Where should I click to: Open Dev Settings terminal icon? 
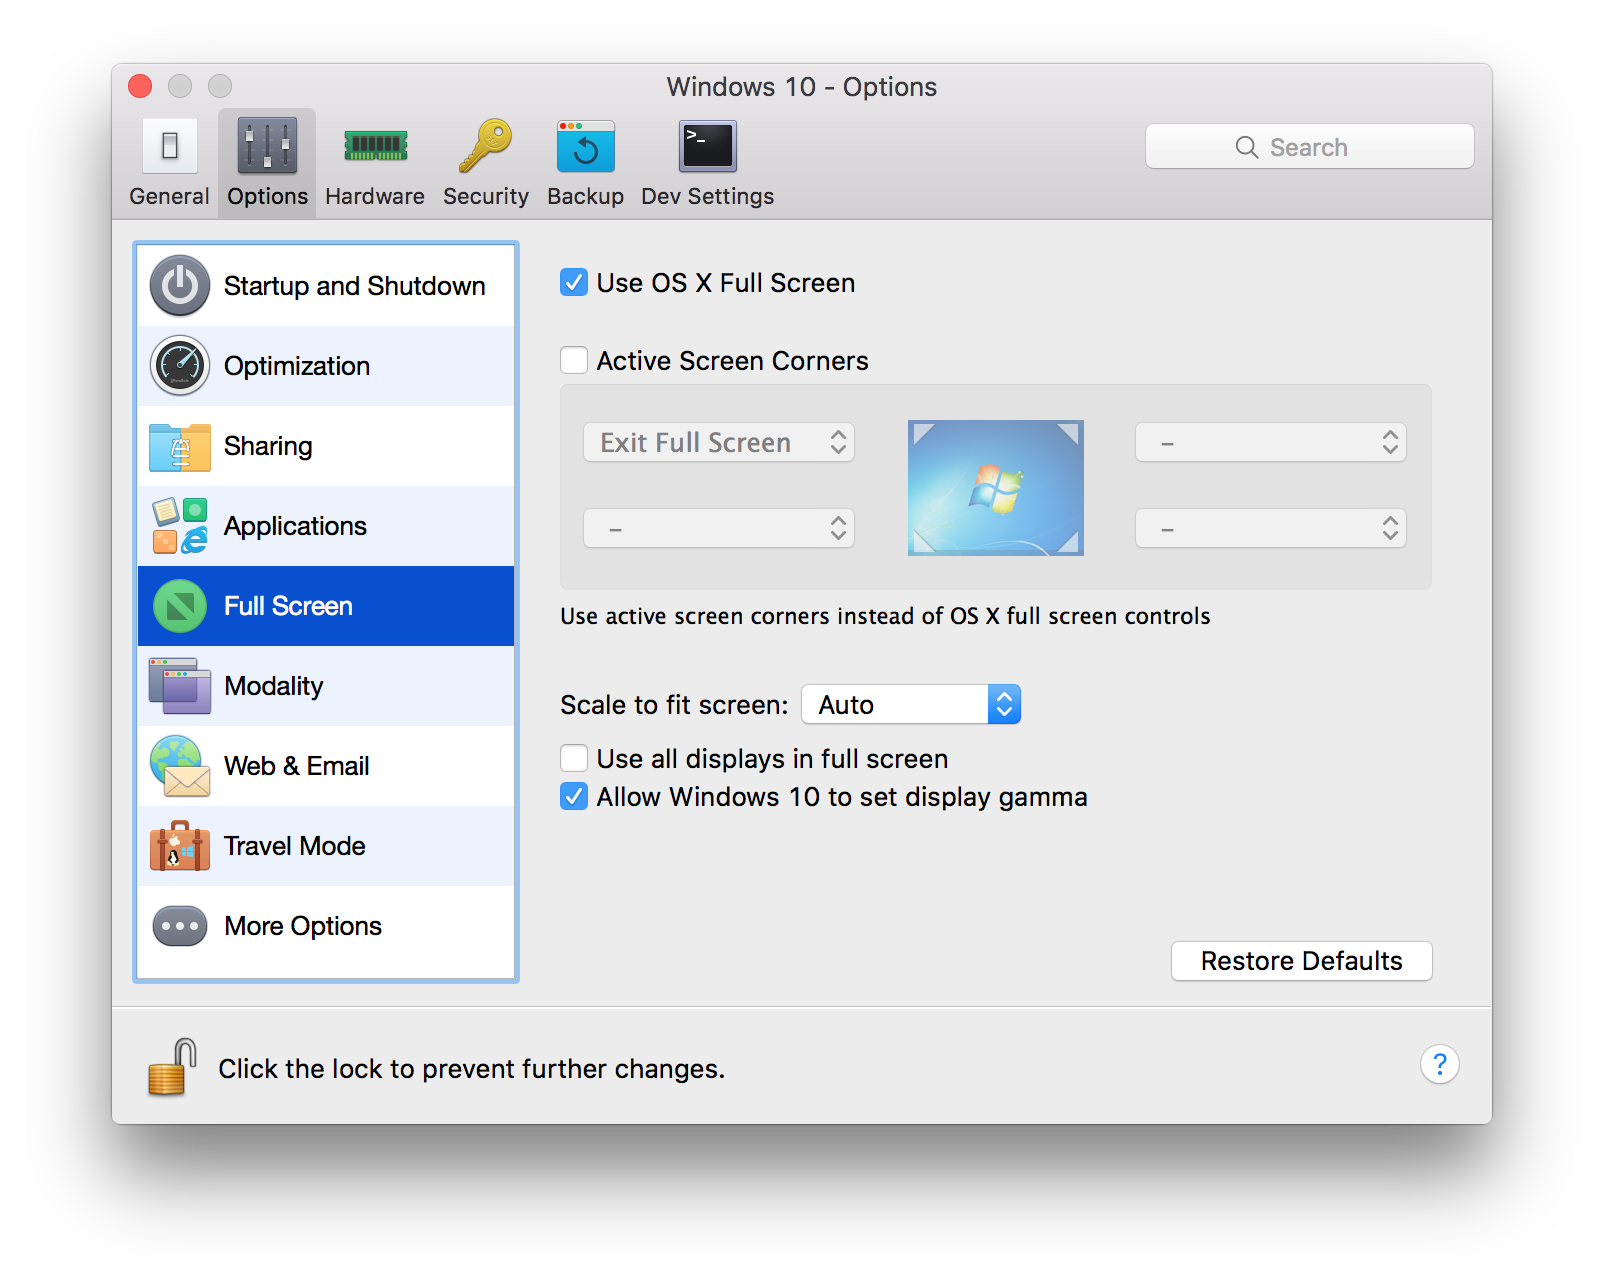[x=707, y=147]
